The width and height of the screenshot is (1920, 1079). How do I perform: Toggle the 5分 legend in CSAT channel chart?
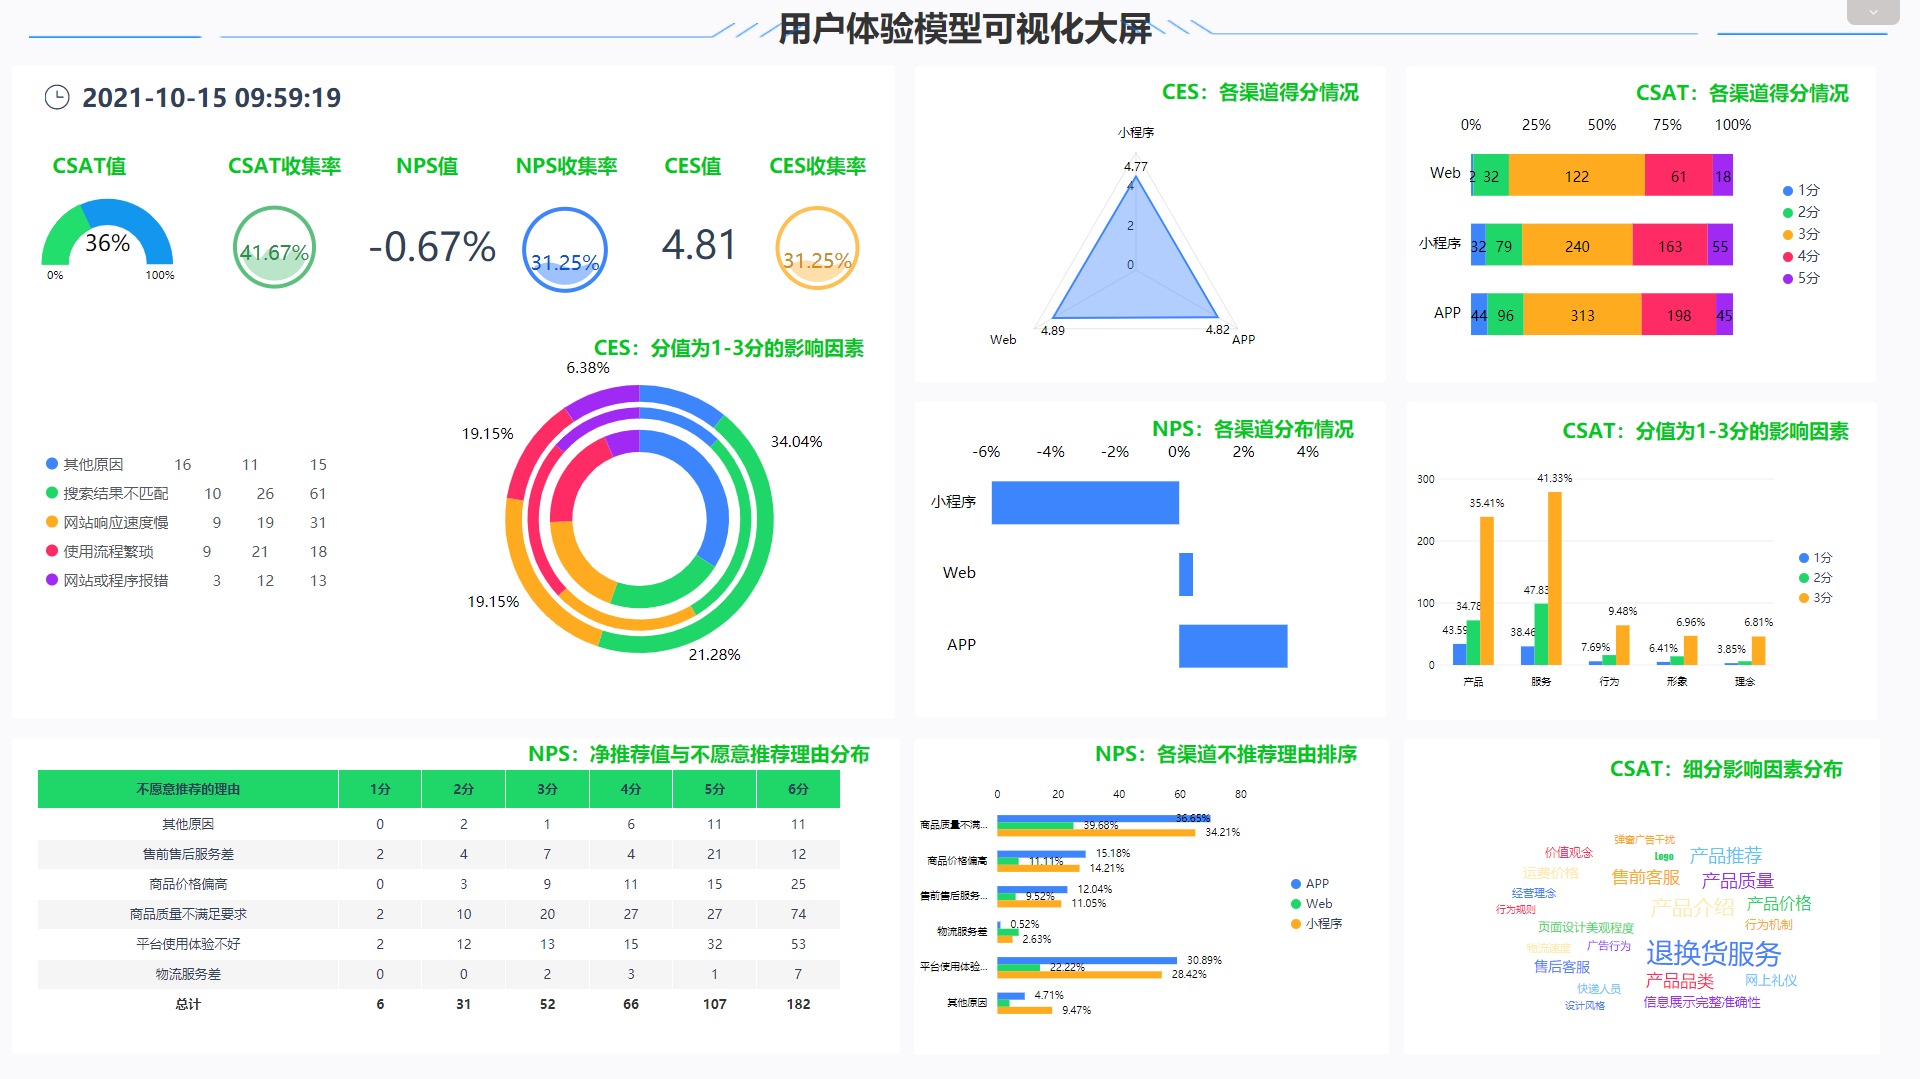(1800, 278)
